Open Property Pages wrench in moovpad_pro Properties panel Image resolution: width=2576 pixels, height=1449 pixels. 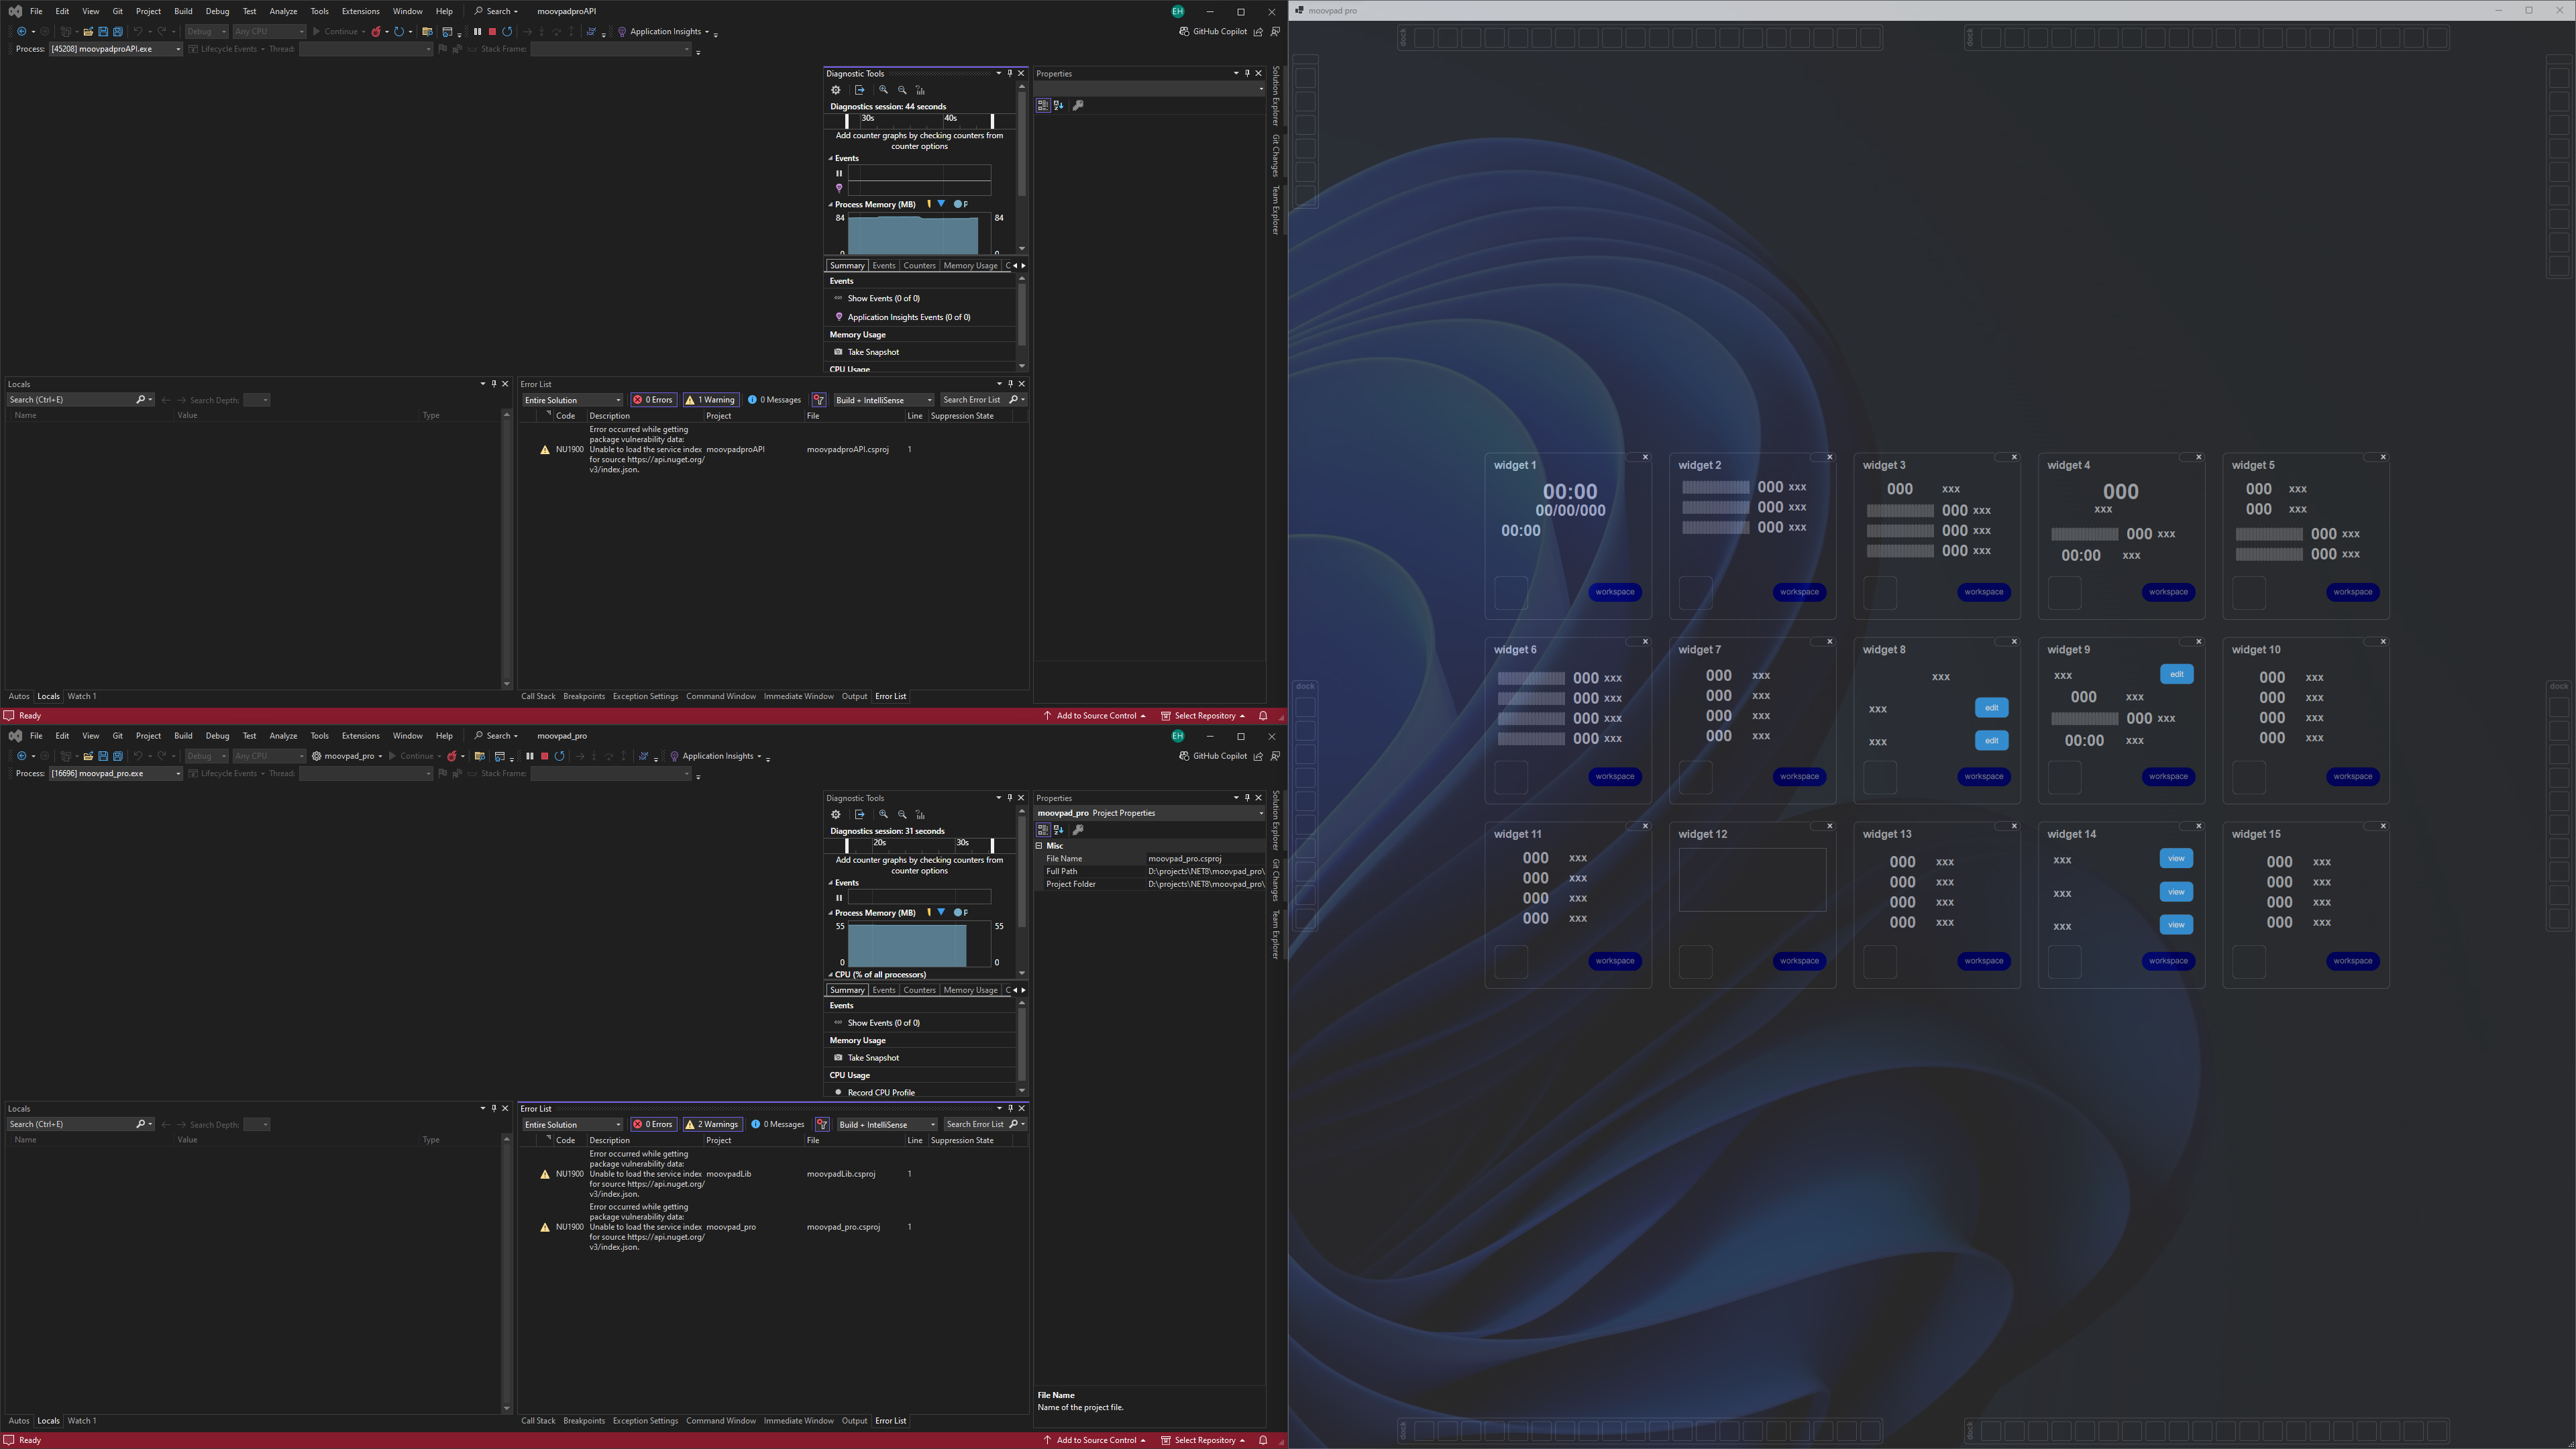(x=1078, y=830)
